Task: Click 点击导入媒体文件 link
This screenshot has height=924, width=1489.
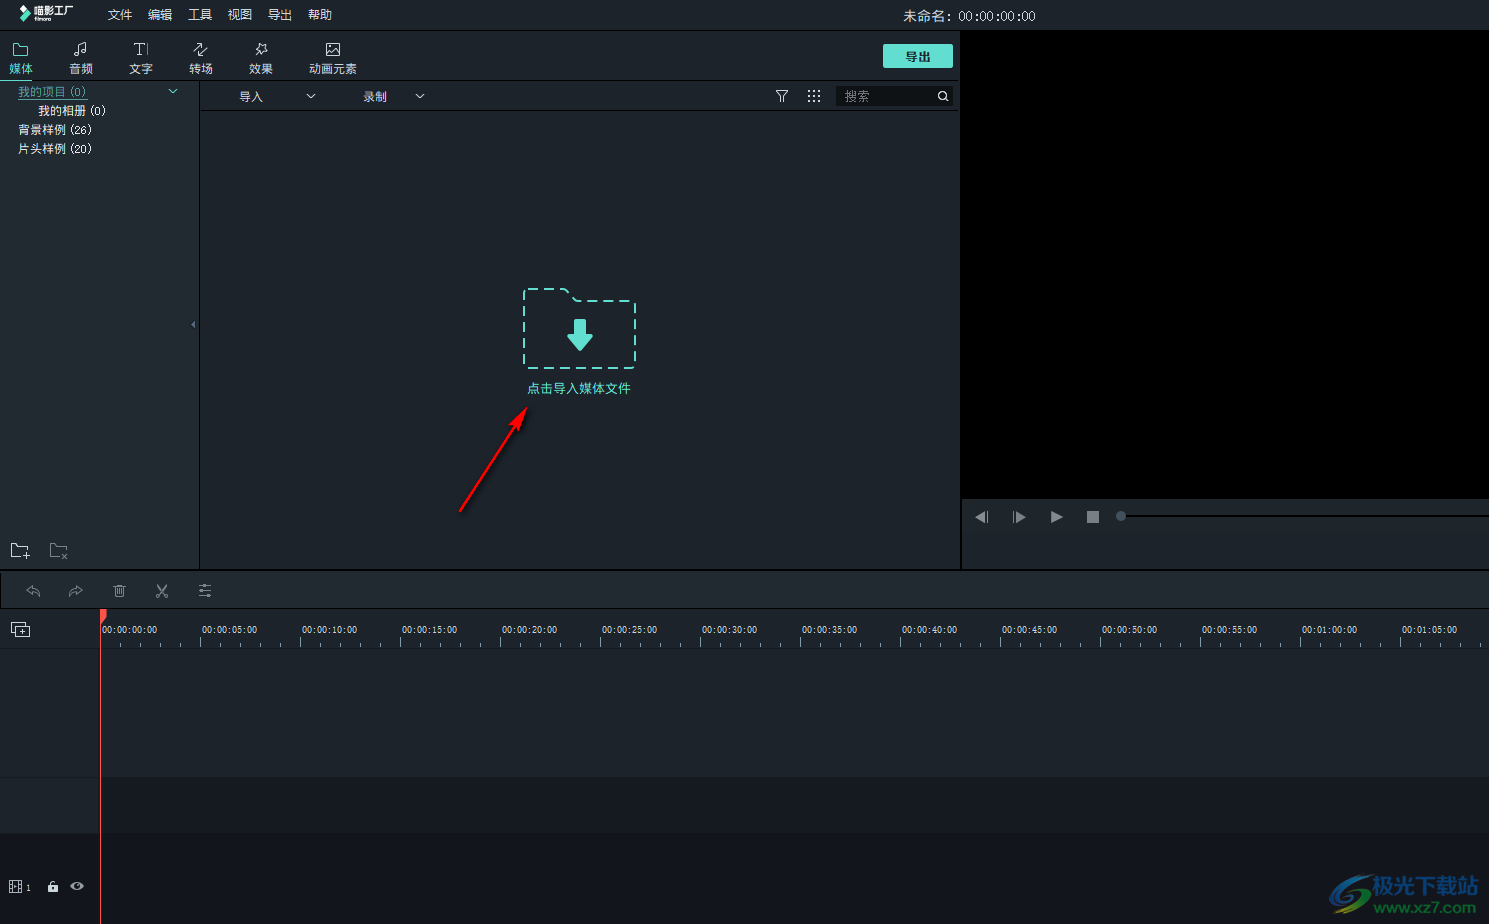Action: click(579, 388)
